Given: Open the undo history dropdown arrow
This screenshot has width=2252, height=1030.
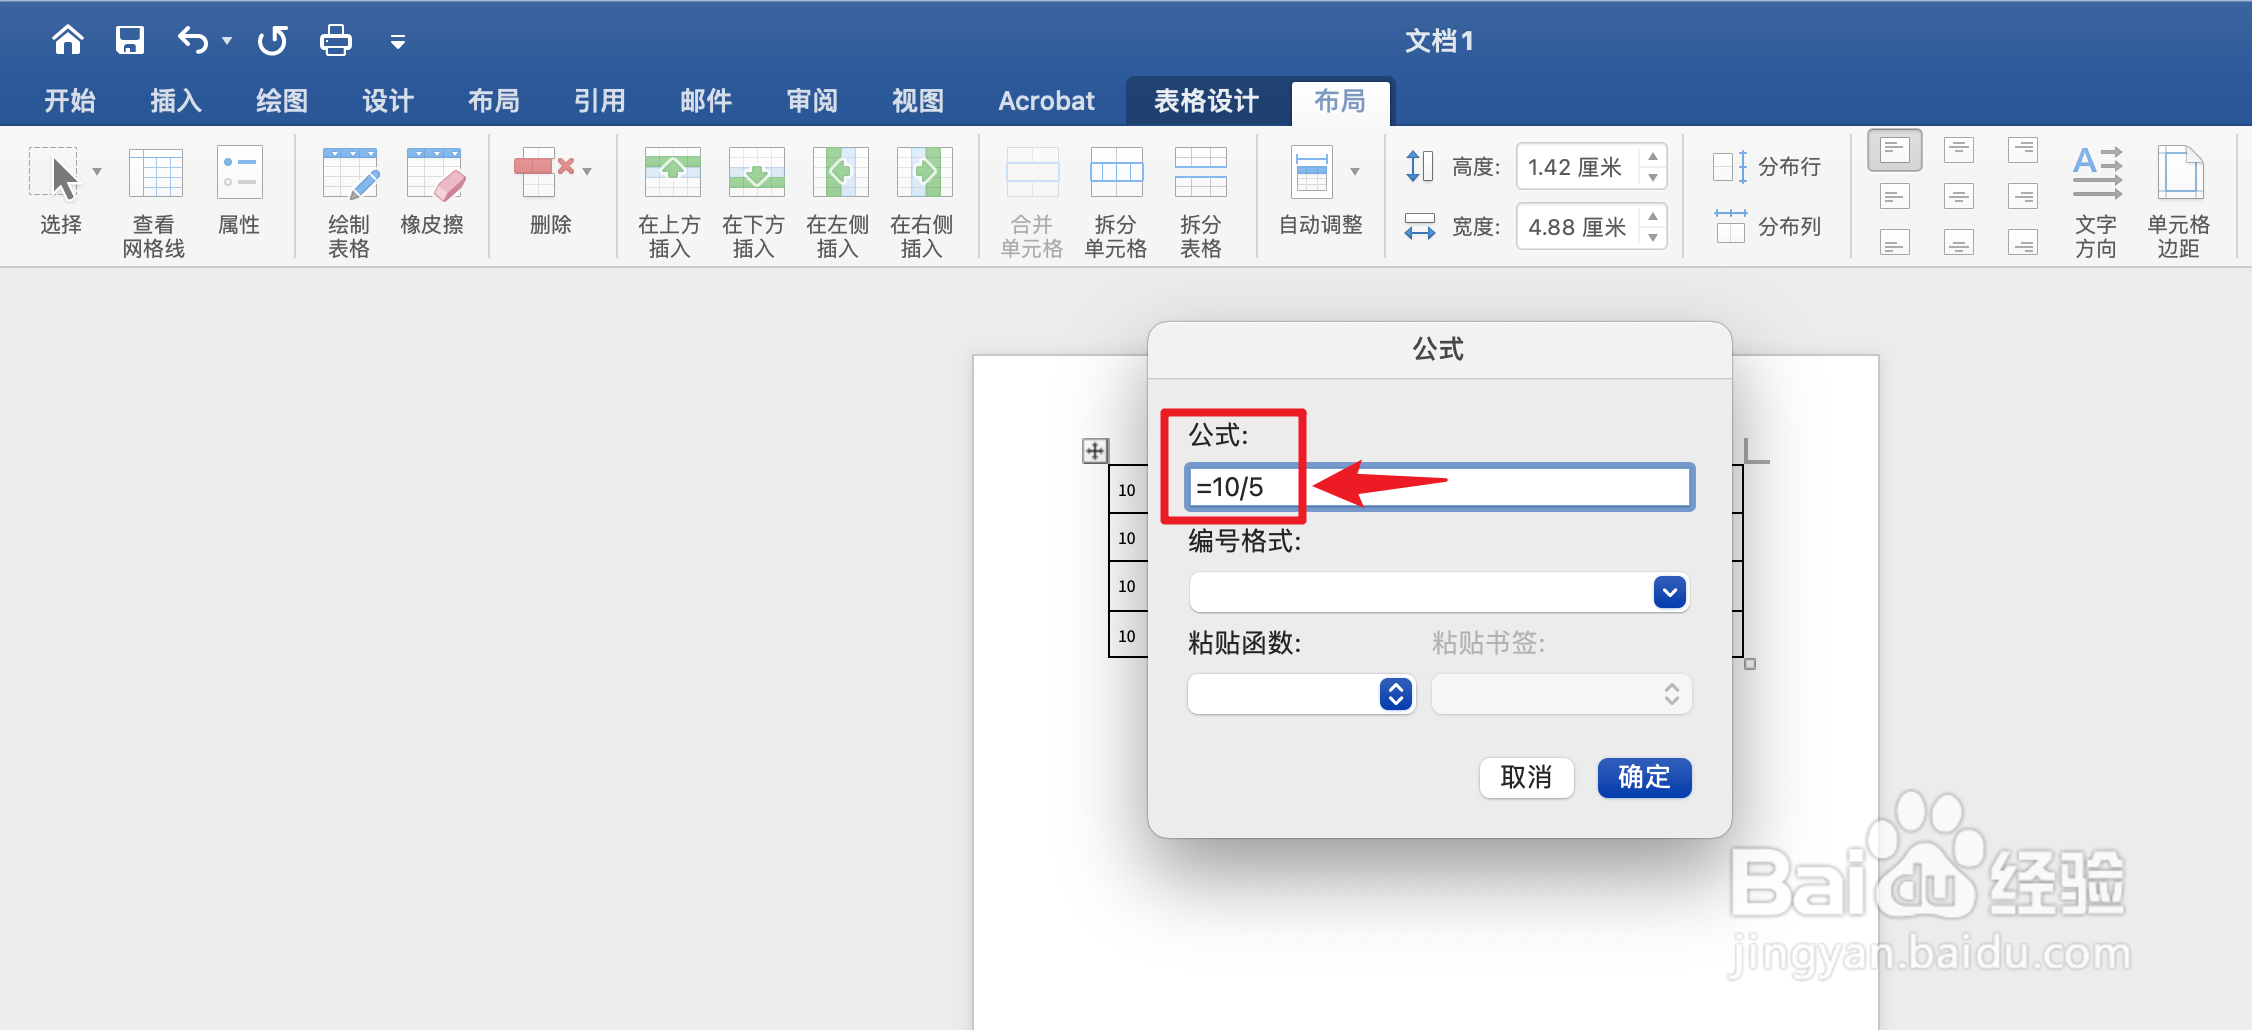Looking at the screenshot, I should click(x=227, y=41).
